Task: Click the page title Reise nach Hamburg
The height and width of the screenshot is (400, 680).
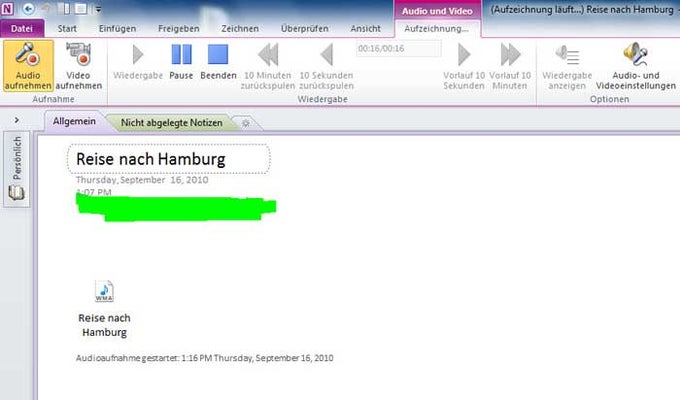Action: [151, 159]
